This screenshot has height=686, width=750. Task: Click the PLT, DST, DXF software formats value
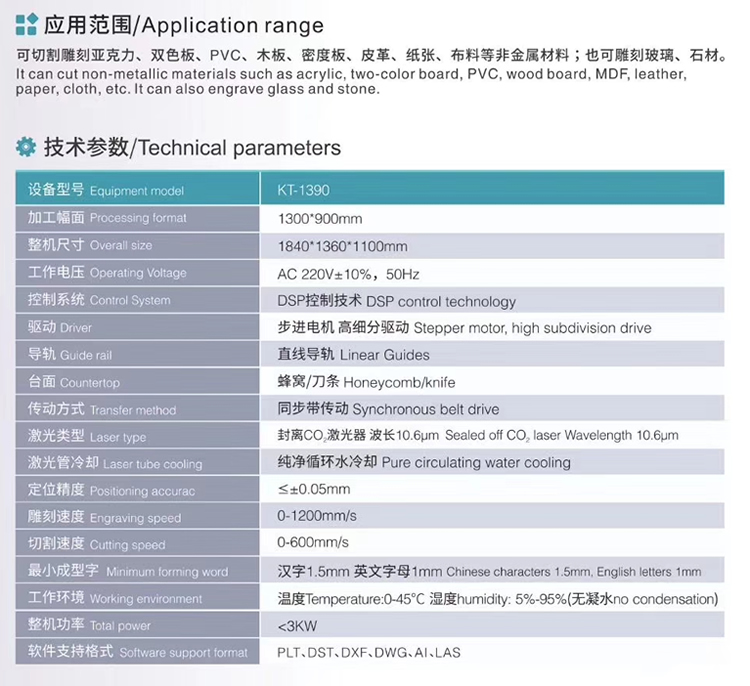369,652
